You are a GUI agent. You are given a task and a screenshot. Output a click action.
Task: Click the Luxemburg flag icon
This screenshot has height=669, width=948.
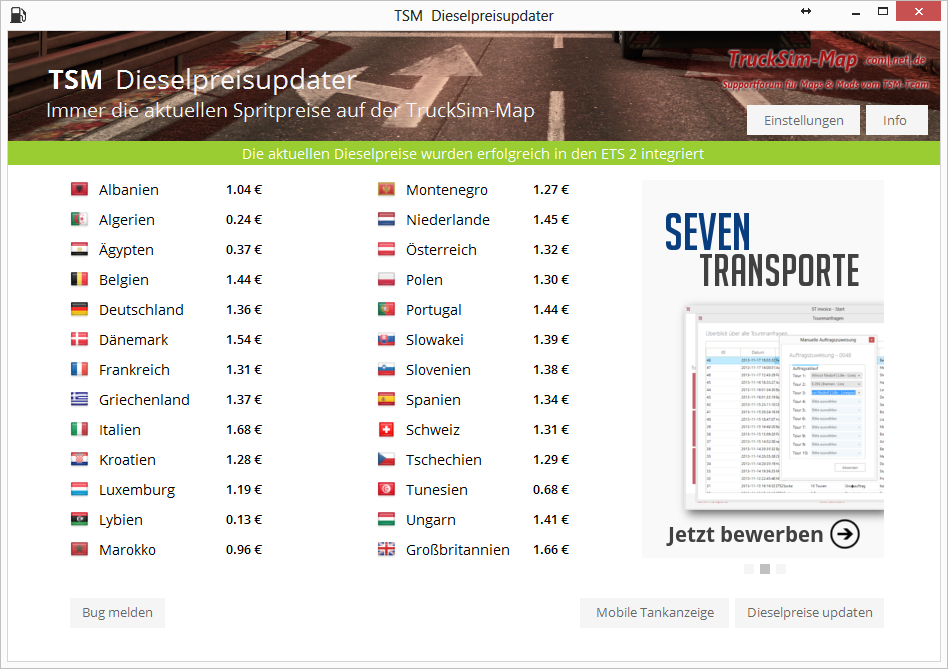click(79, 490)
